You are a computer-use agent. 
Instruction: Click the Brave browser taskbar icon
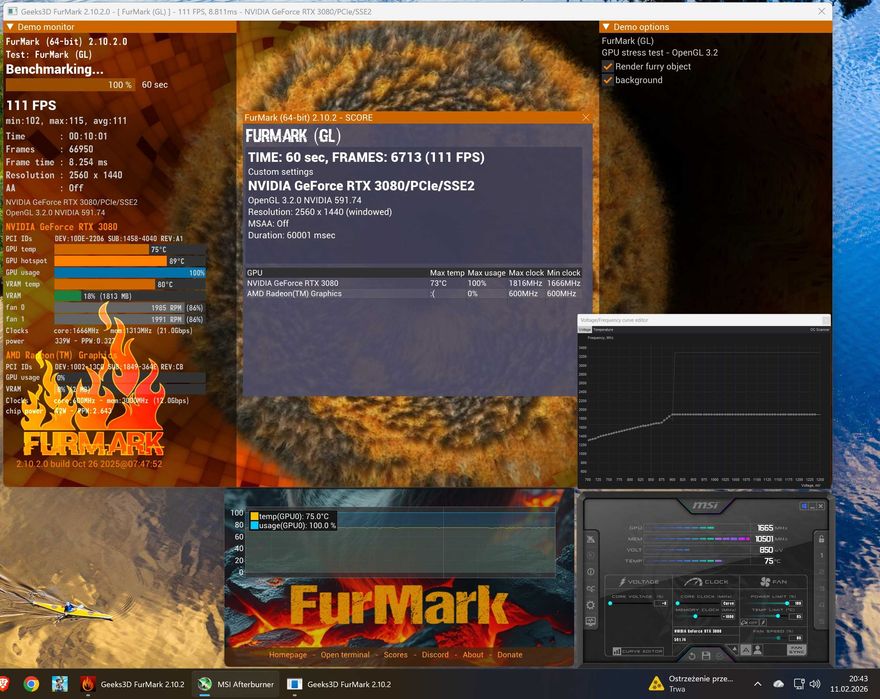4,684
